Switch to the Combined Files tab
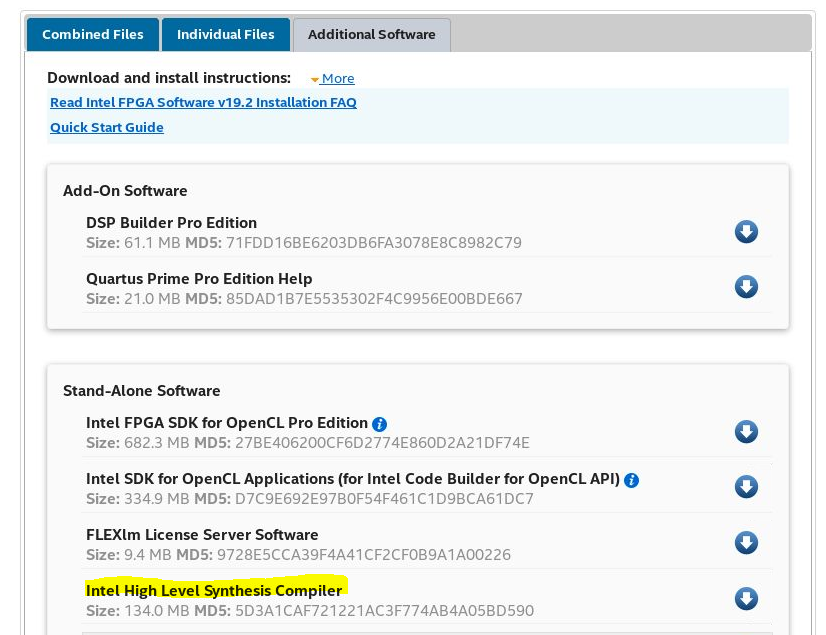This screenshot has width=826, height=635. point(92,34)
